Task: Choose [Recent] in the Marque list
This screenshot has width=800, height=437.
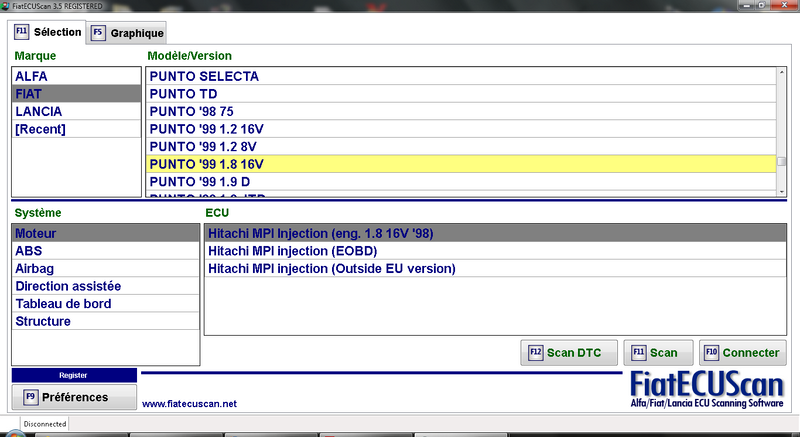Action: (77, 129)
